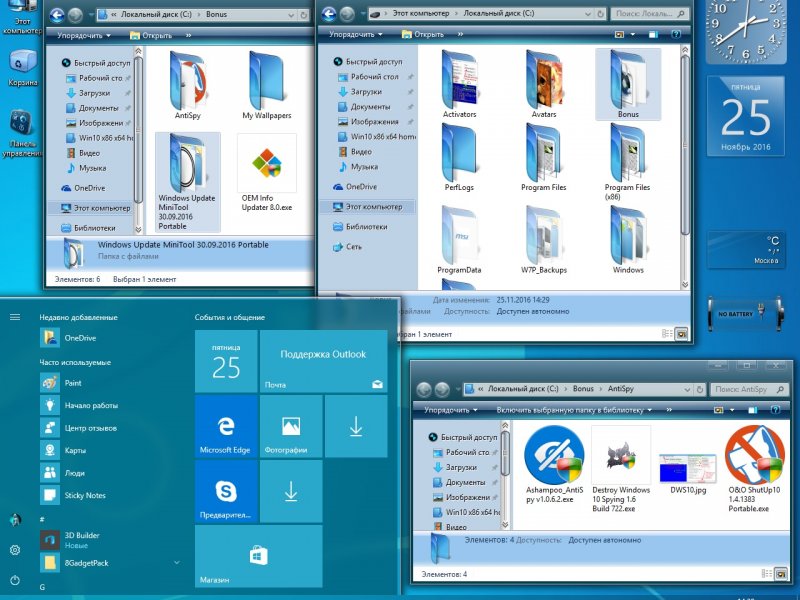Open the Магазин store tile
This screenshot has width=800, height=600.
coord(258,556)
